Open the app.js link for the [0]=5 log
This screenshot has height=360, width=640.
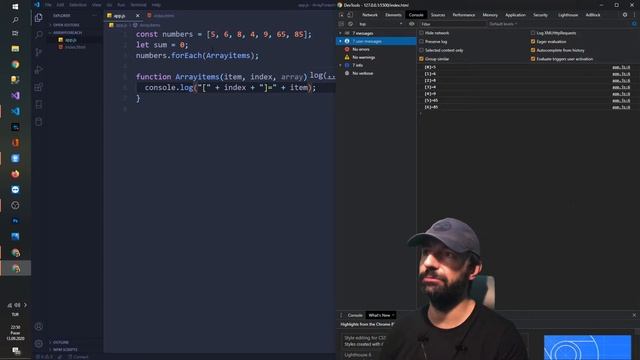click(621, 67)
